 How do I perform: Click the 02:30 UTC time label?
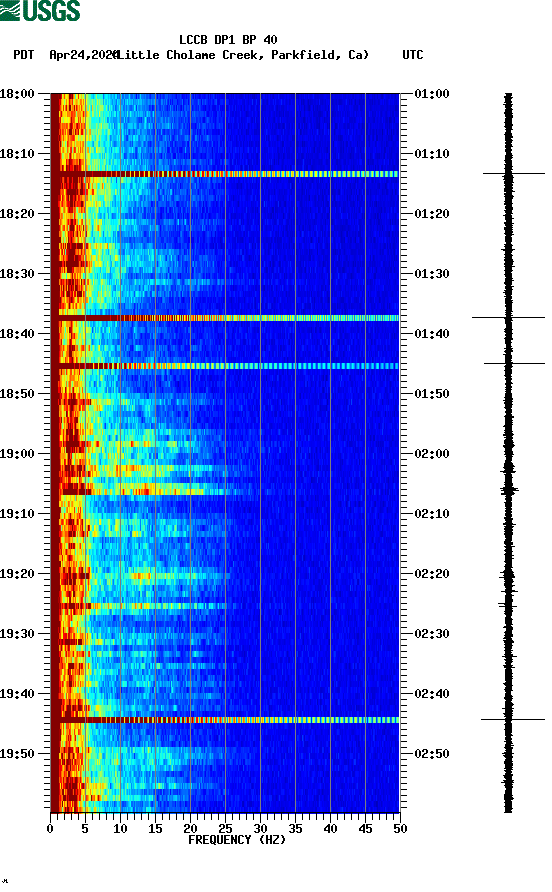click(x=432, y=634)
